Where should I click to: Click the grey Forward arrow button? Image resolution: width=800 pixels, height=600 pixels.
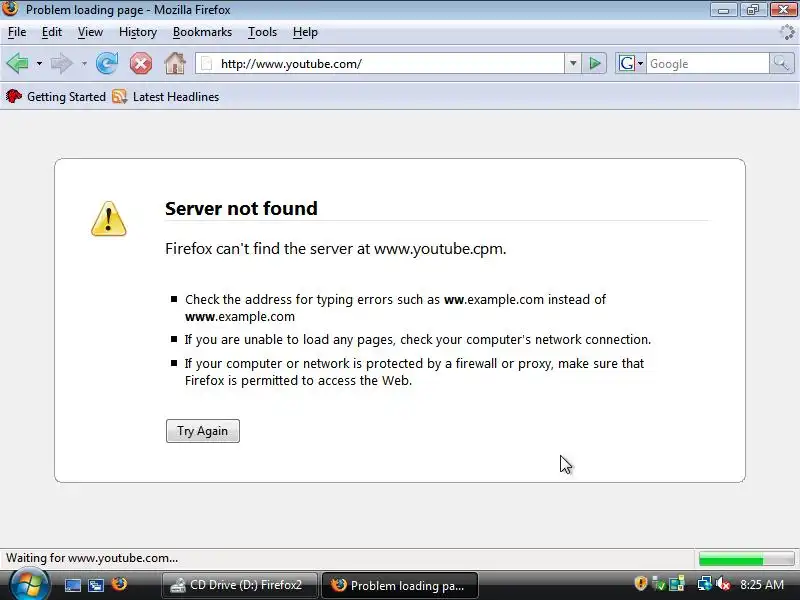[62, 64]
